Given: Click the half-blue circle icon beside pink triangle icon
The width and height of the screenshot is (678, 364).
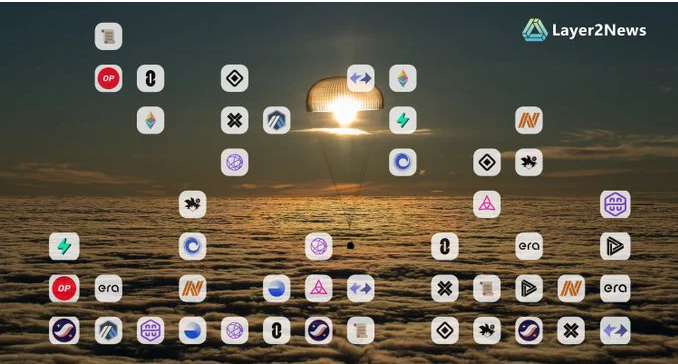Looking at the screenshot, I should coord(276,288).
